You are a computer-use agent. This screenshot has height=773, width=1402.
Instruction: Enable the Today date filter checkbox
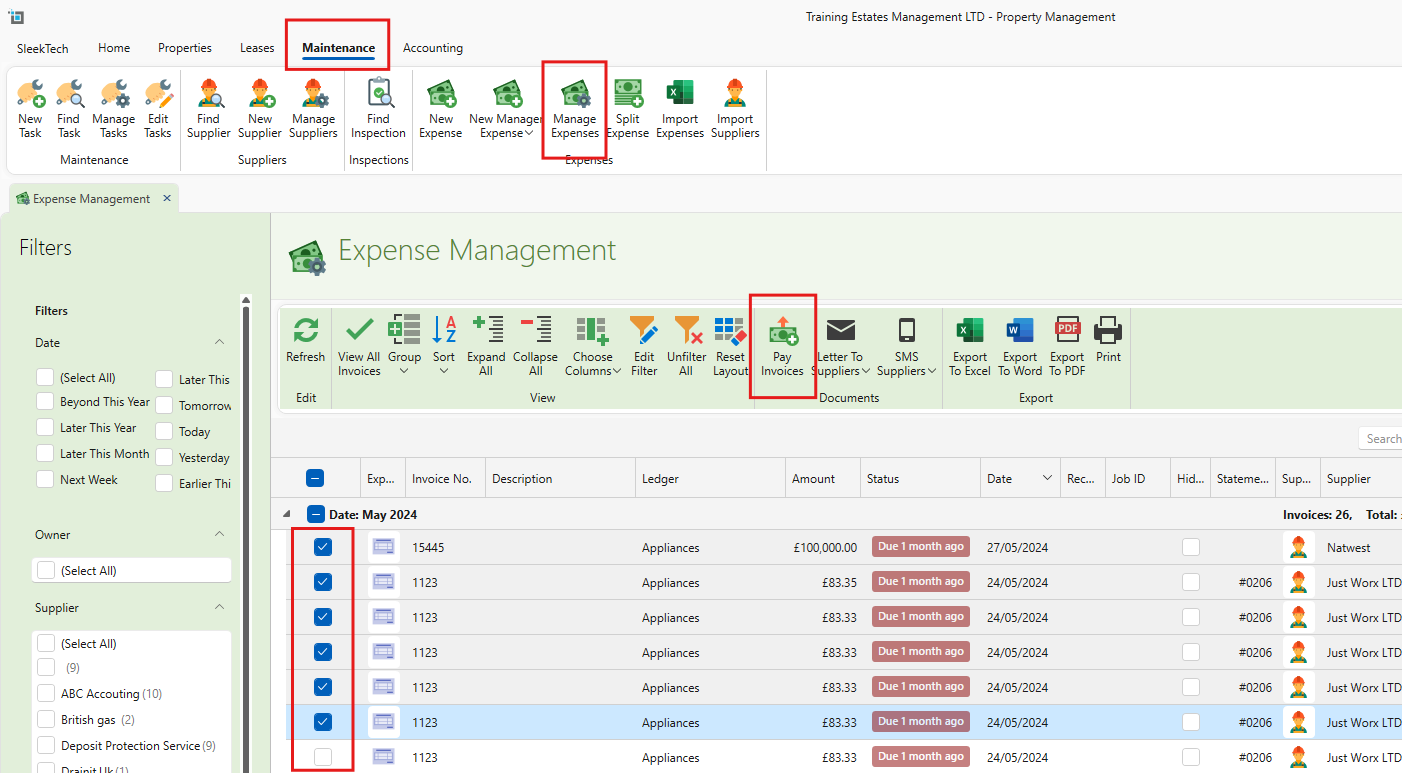point(164,431)
